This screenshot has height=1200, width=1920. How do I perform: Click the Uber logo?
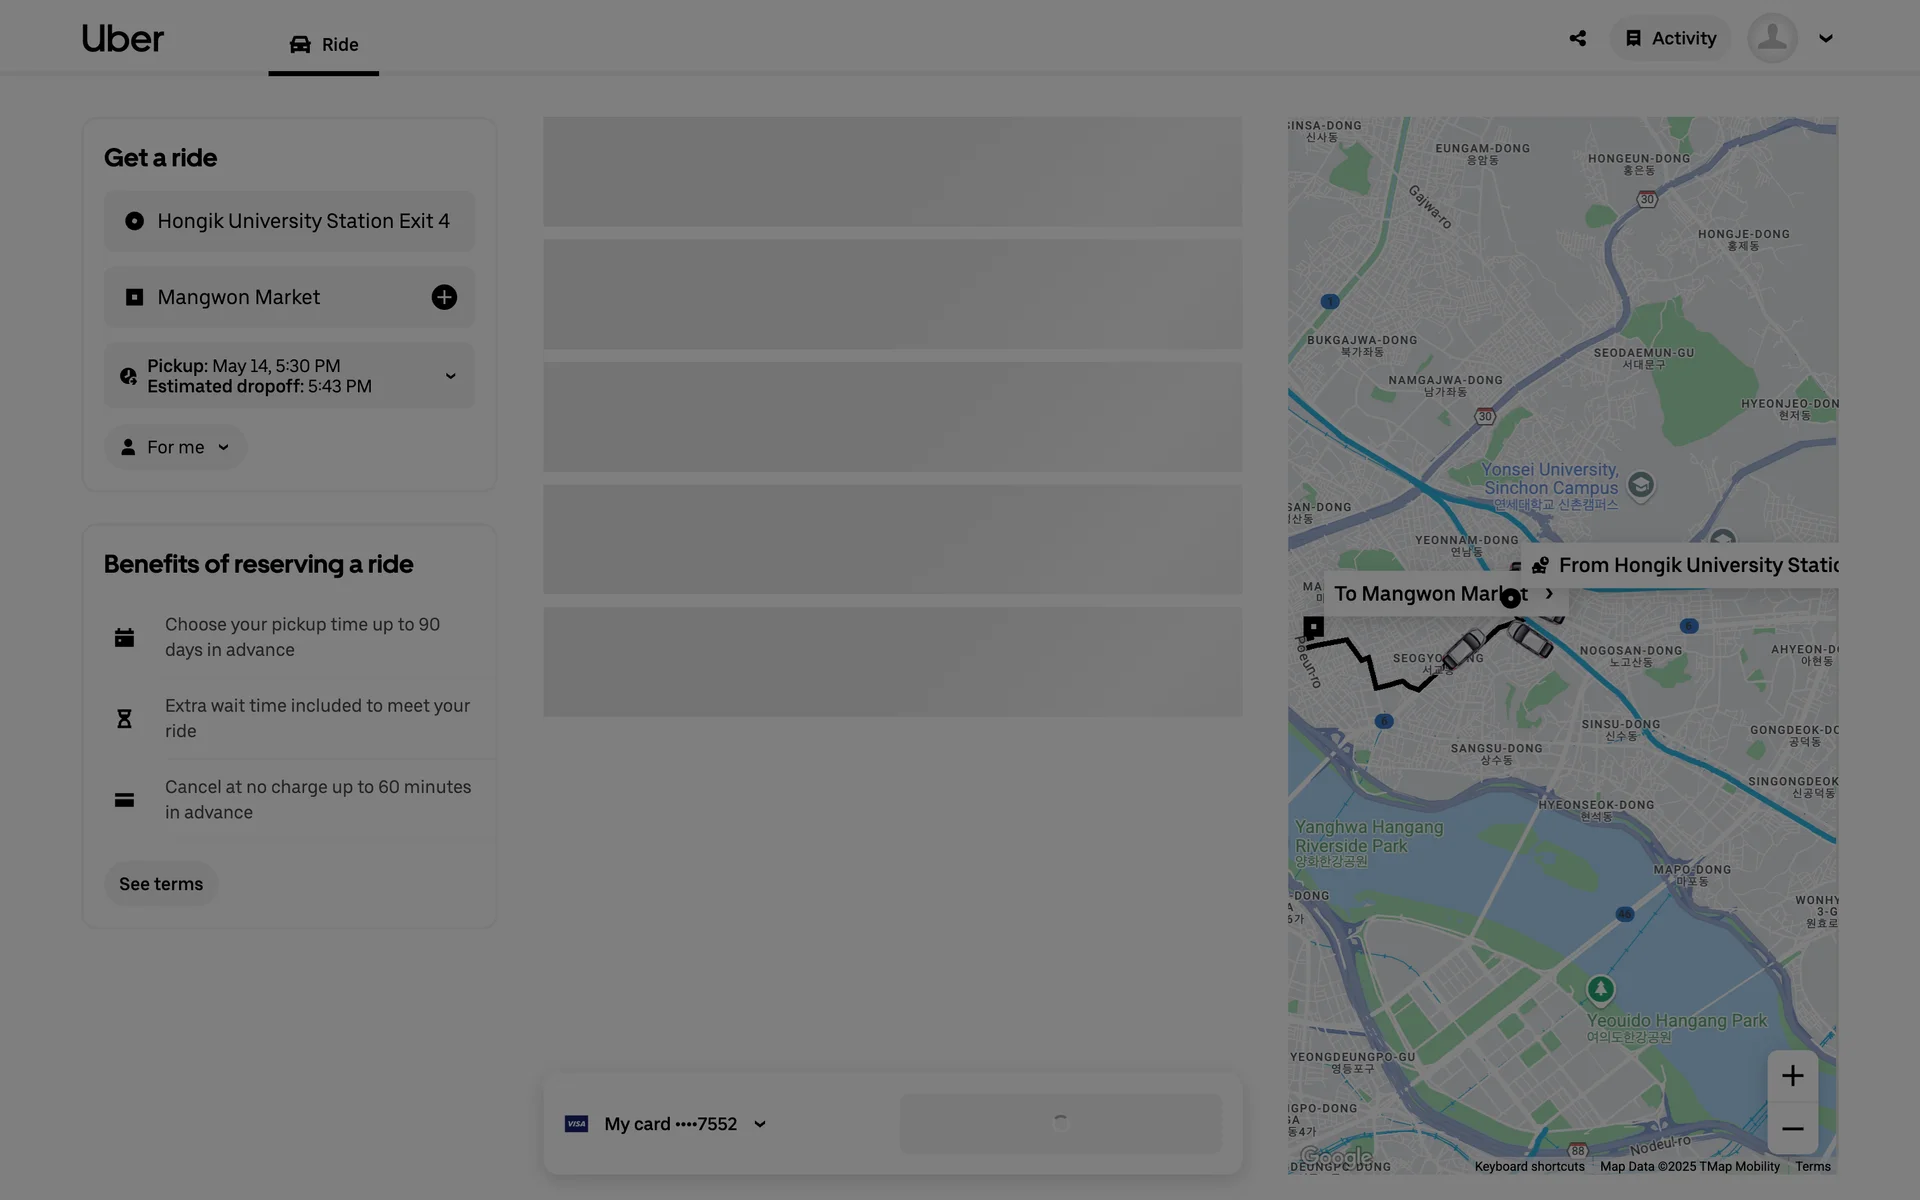pyautogui.click(x=122, y=39)
